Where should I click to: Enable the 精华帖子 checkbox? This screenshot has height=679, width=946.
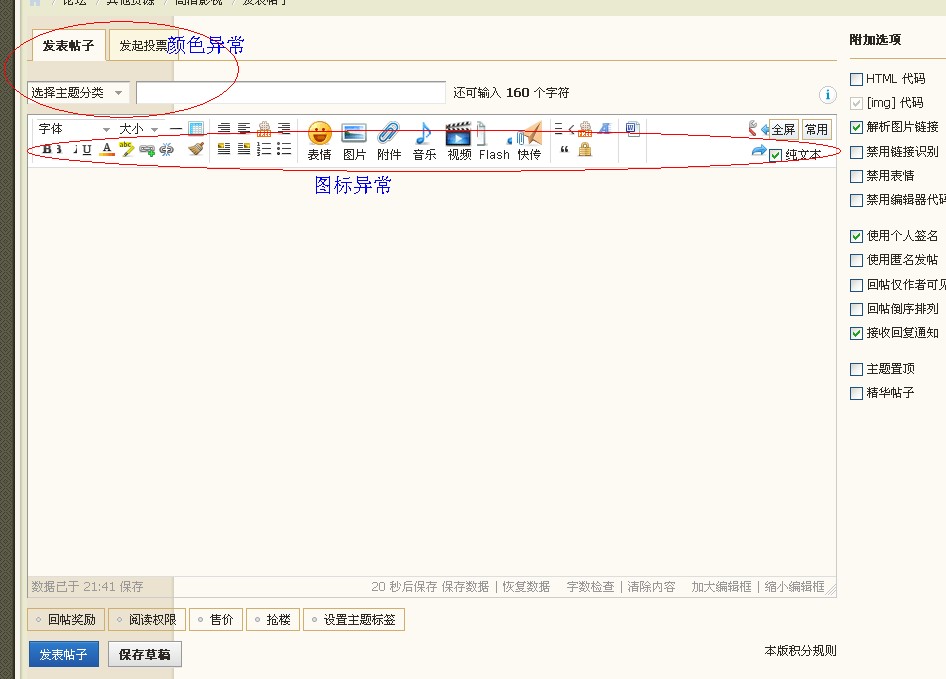coord(856,393)
